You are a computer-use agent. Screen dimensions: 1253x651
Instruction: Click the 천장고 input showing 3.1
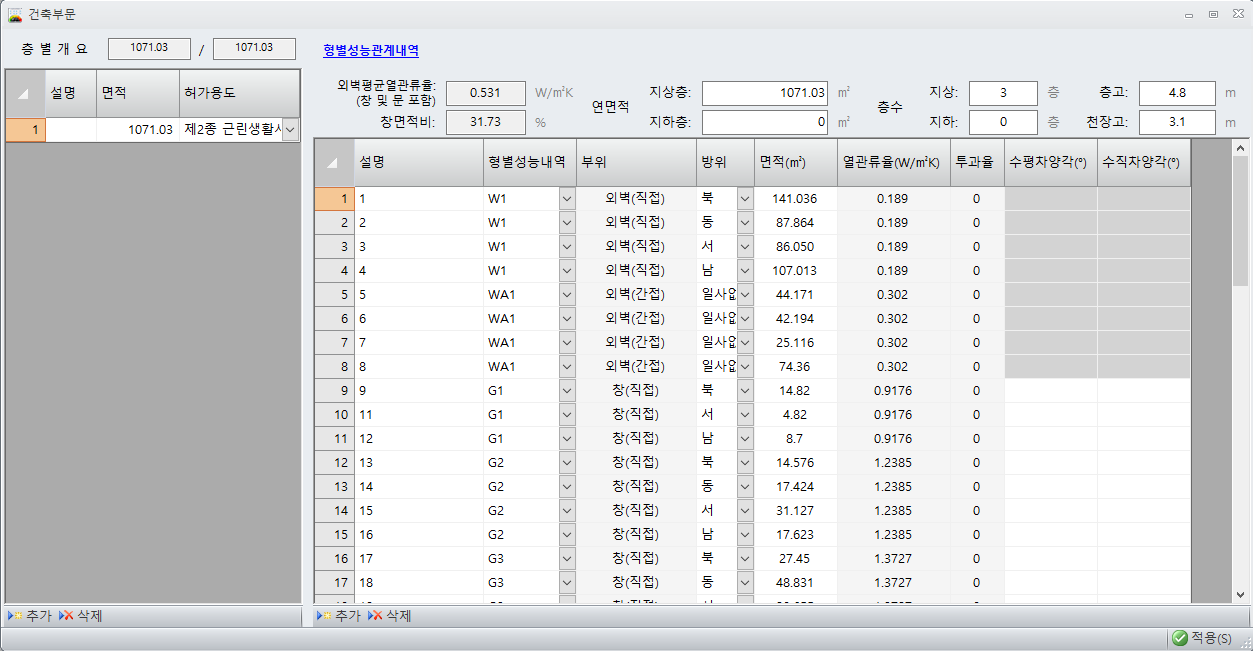(x=1177, y=122)
